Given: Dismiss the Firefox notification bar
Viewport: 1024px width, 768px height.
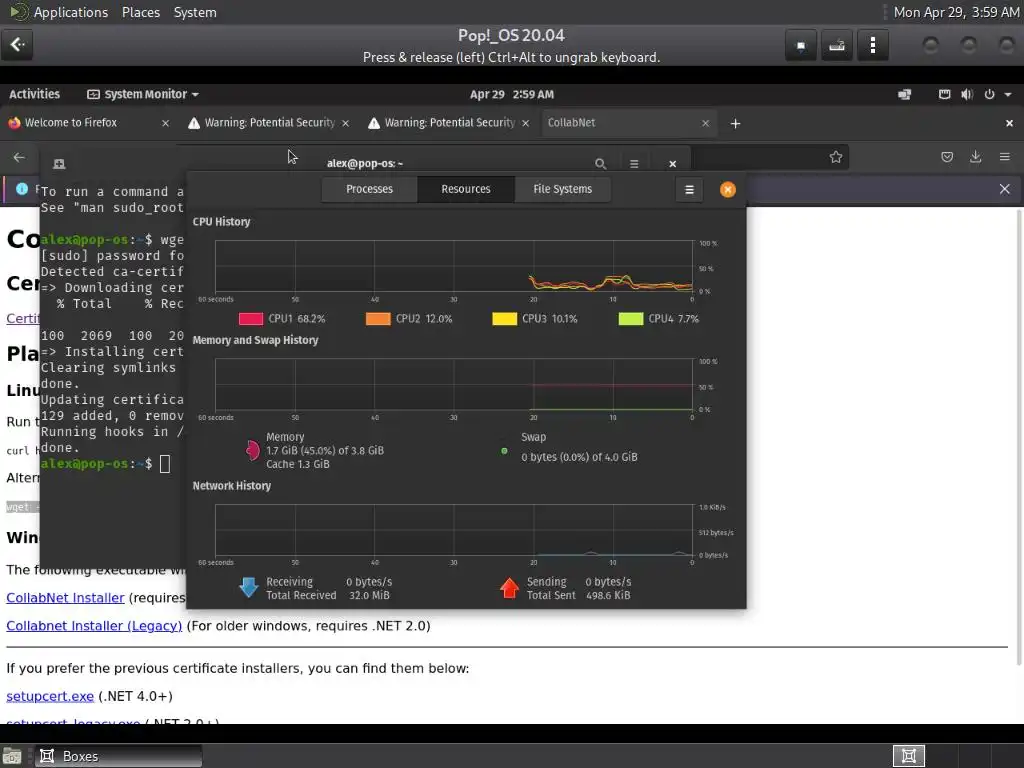Looking at the screenshot, I should click(1004, 189).
